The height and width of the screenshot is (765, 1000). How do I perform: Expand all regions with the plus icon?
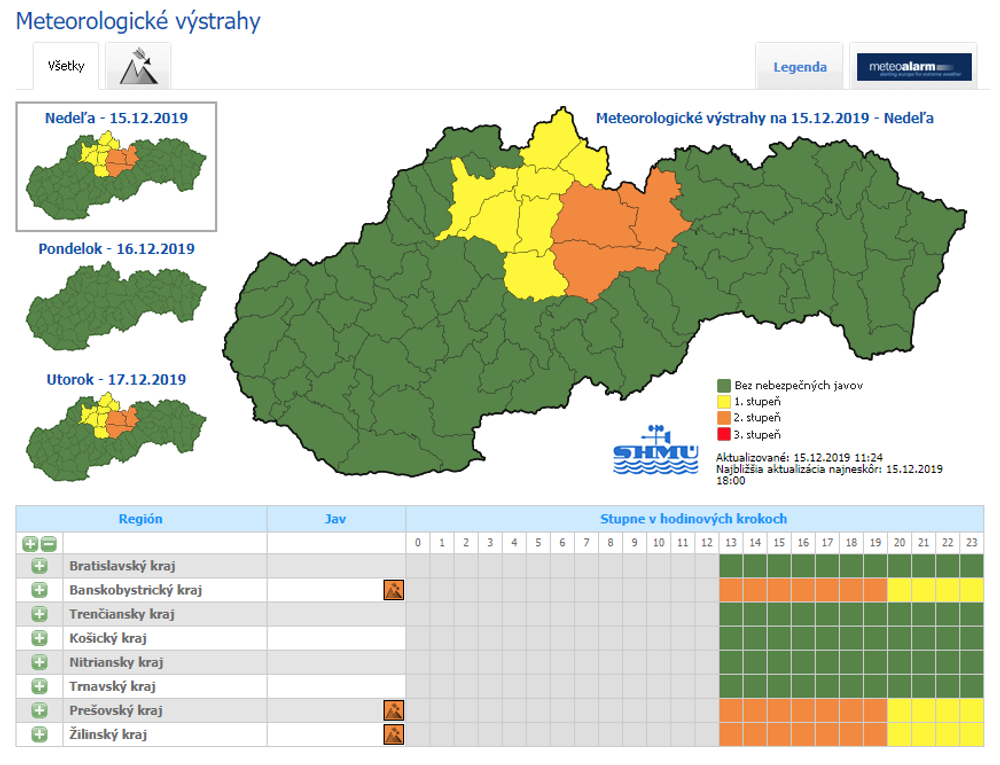(x=30, y=544)
